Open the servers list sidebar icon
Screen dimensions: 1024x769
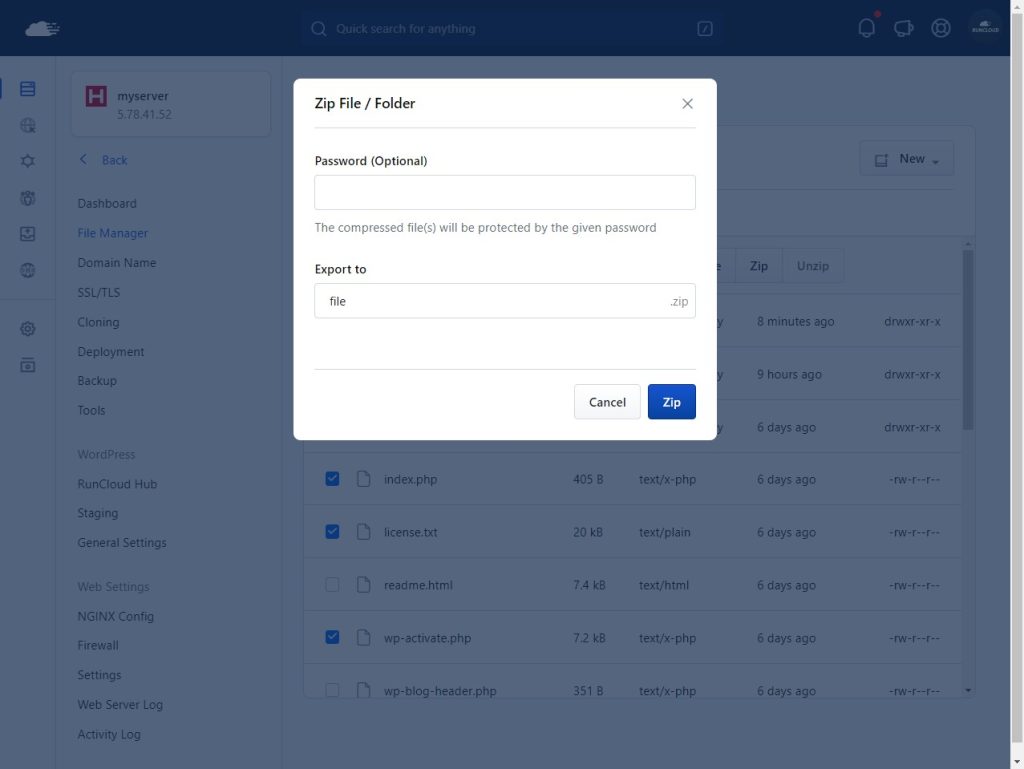pos(27,89)
